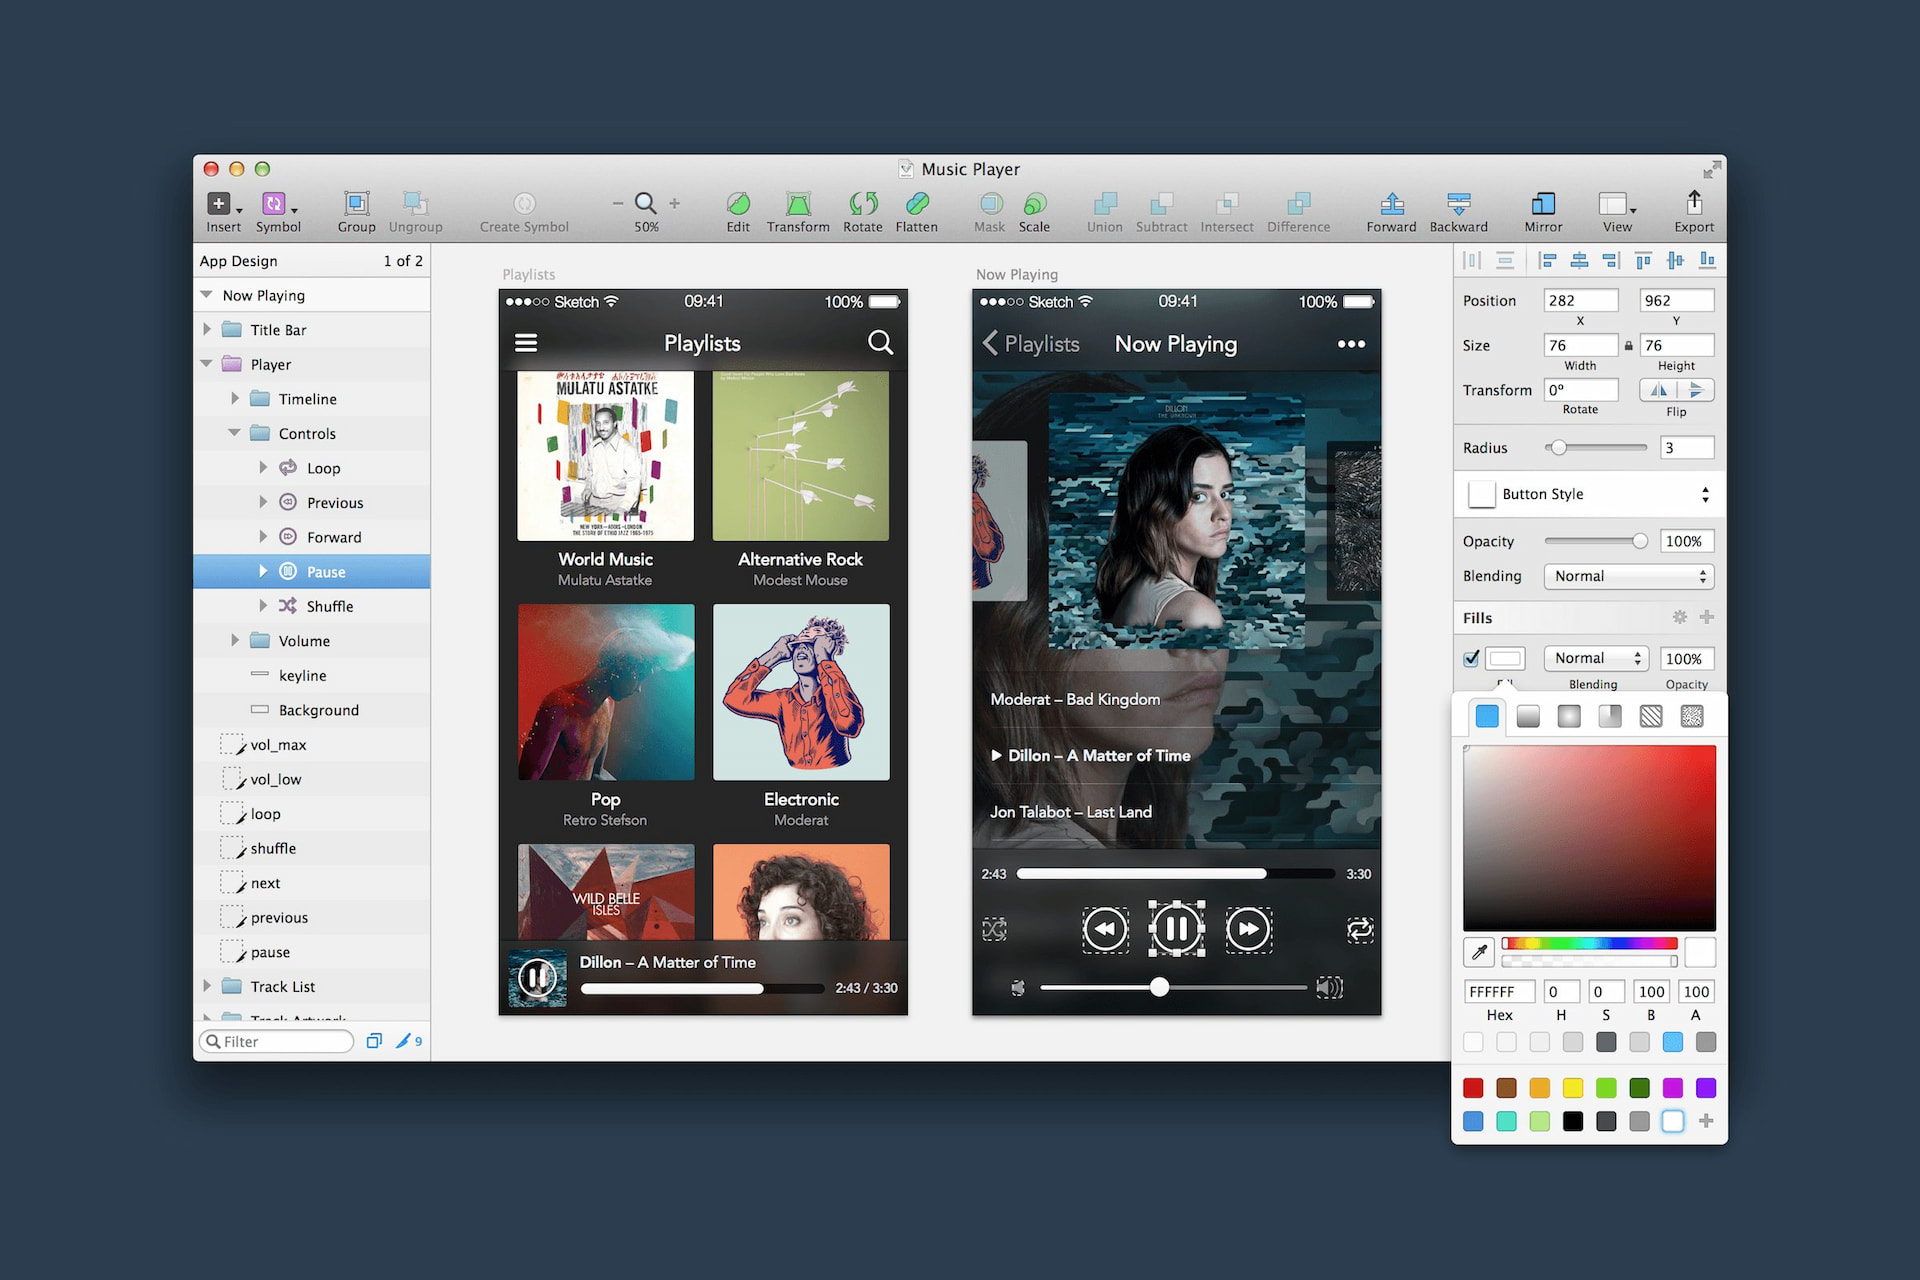Viewport: 1920px width, 1280px height.
Task: Select the Previous layer
Action: [x=312, y=502]
